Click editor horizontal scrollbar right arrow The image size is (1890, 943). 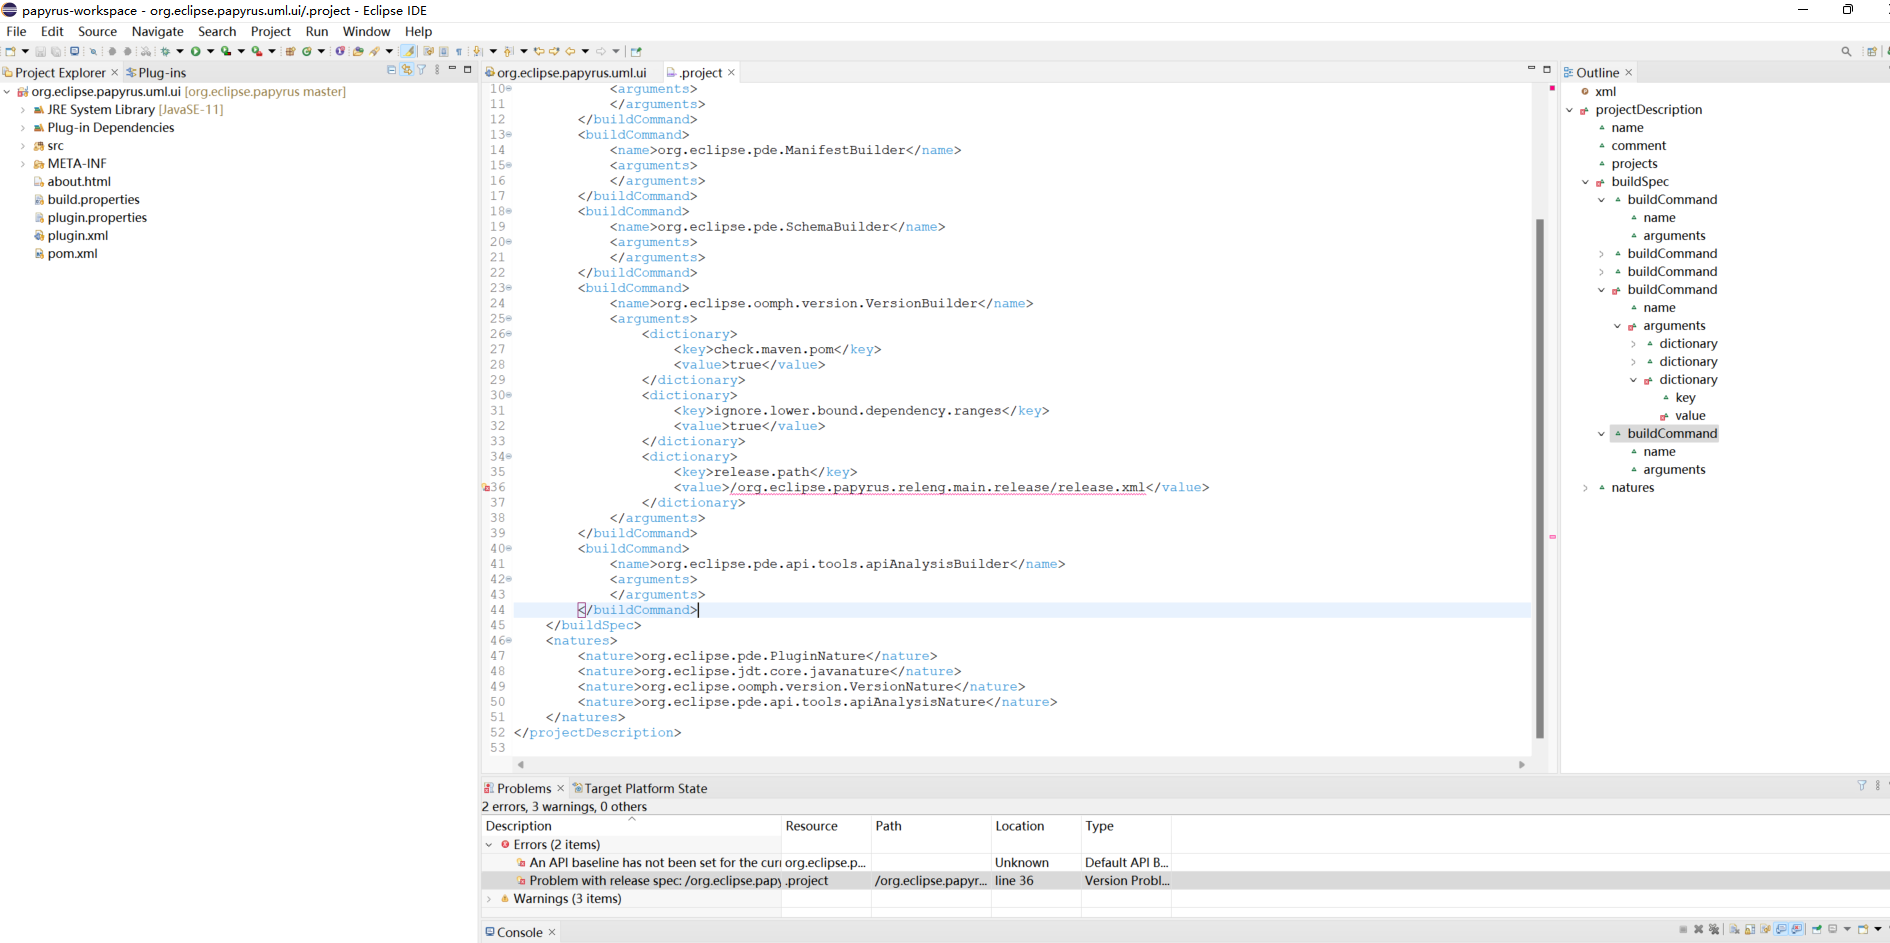coord(1522,765)
